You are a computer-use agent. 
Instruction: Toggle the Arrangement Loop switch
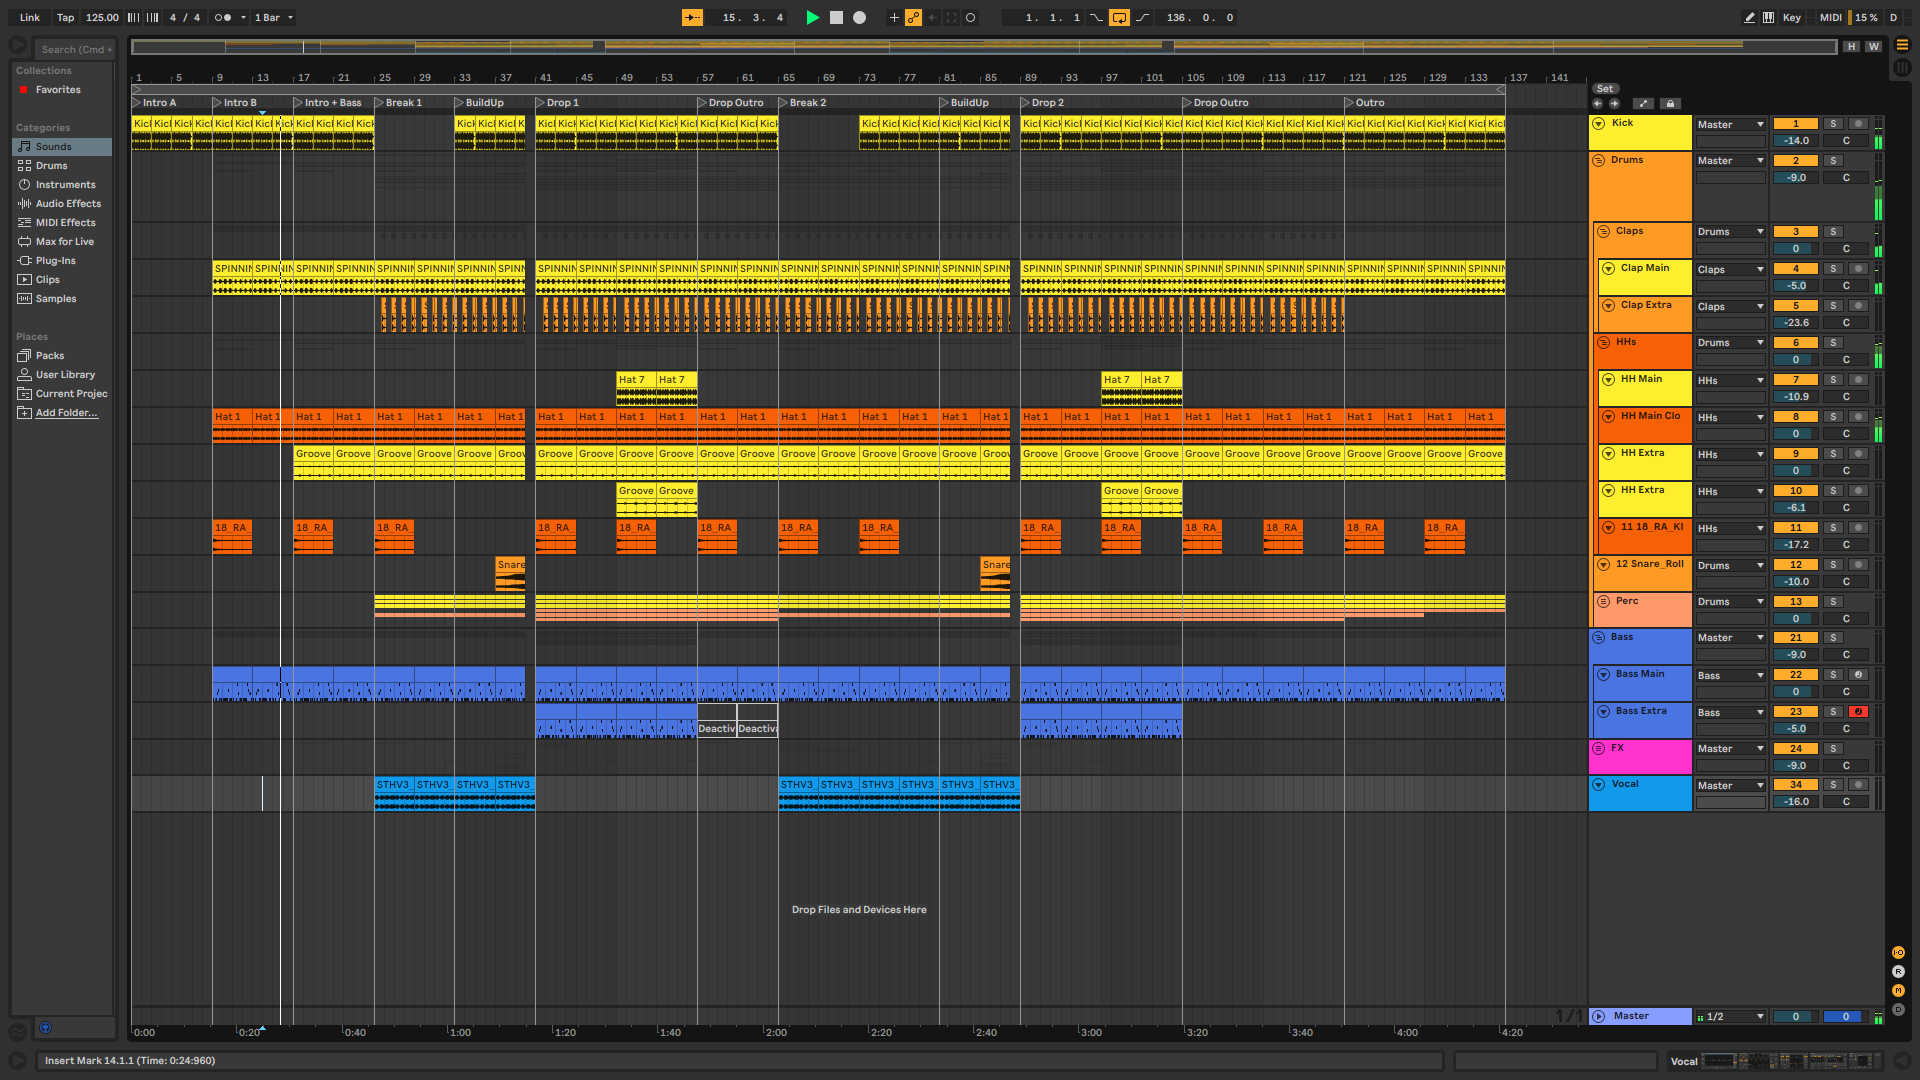[x=1119, y=17]
